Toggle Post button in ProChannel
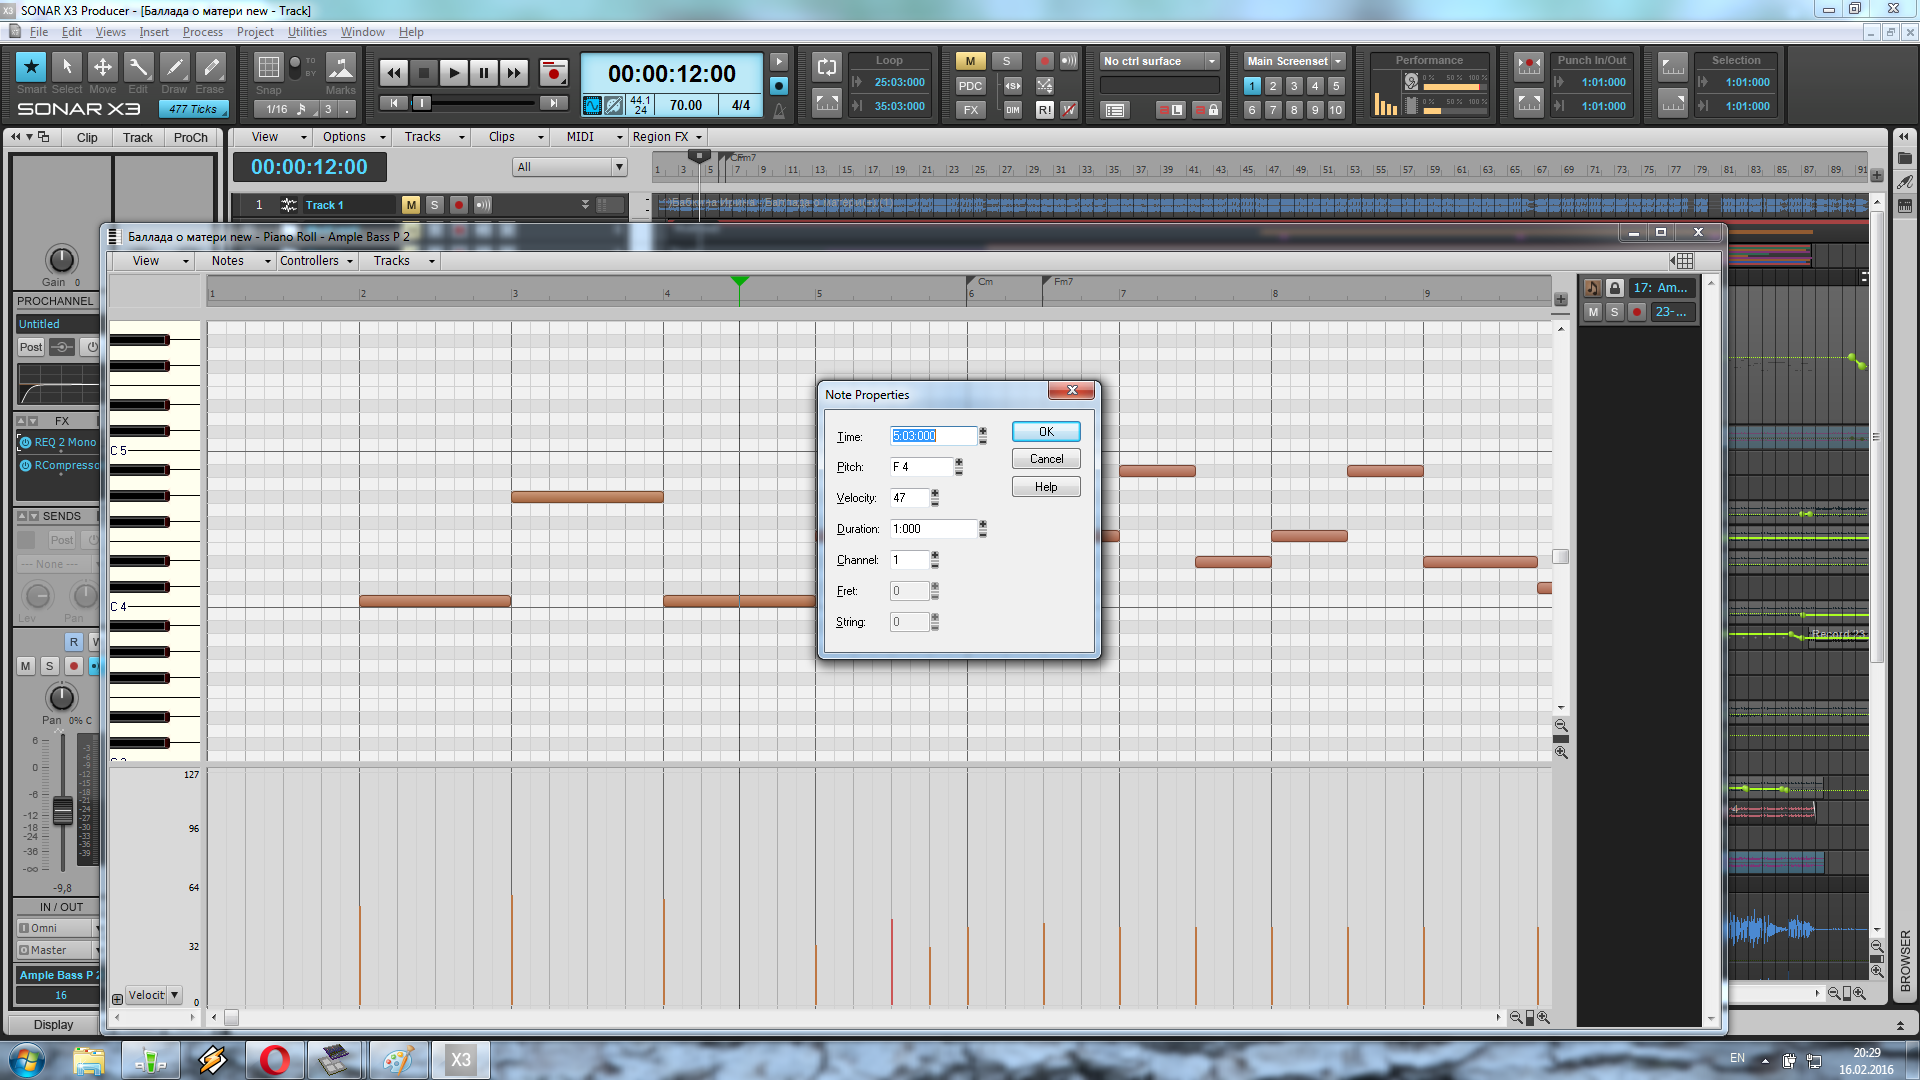Screen dimensions: 1920x1080 31,347
